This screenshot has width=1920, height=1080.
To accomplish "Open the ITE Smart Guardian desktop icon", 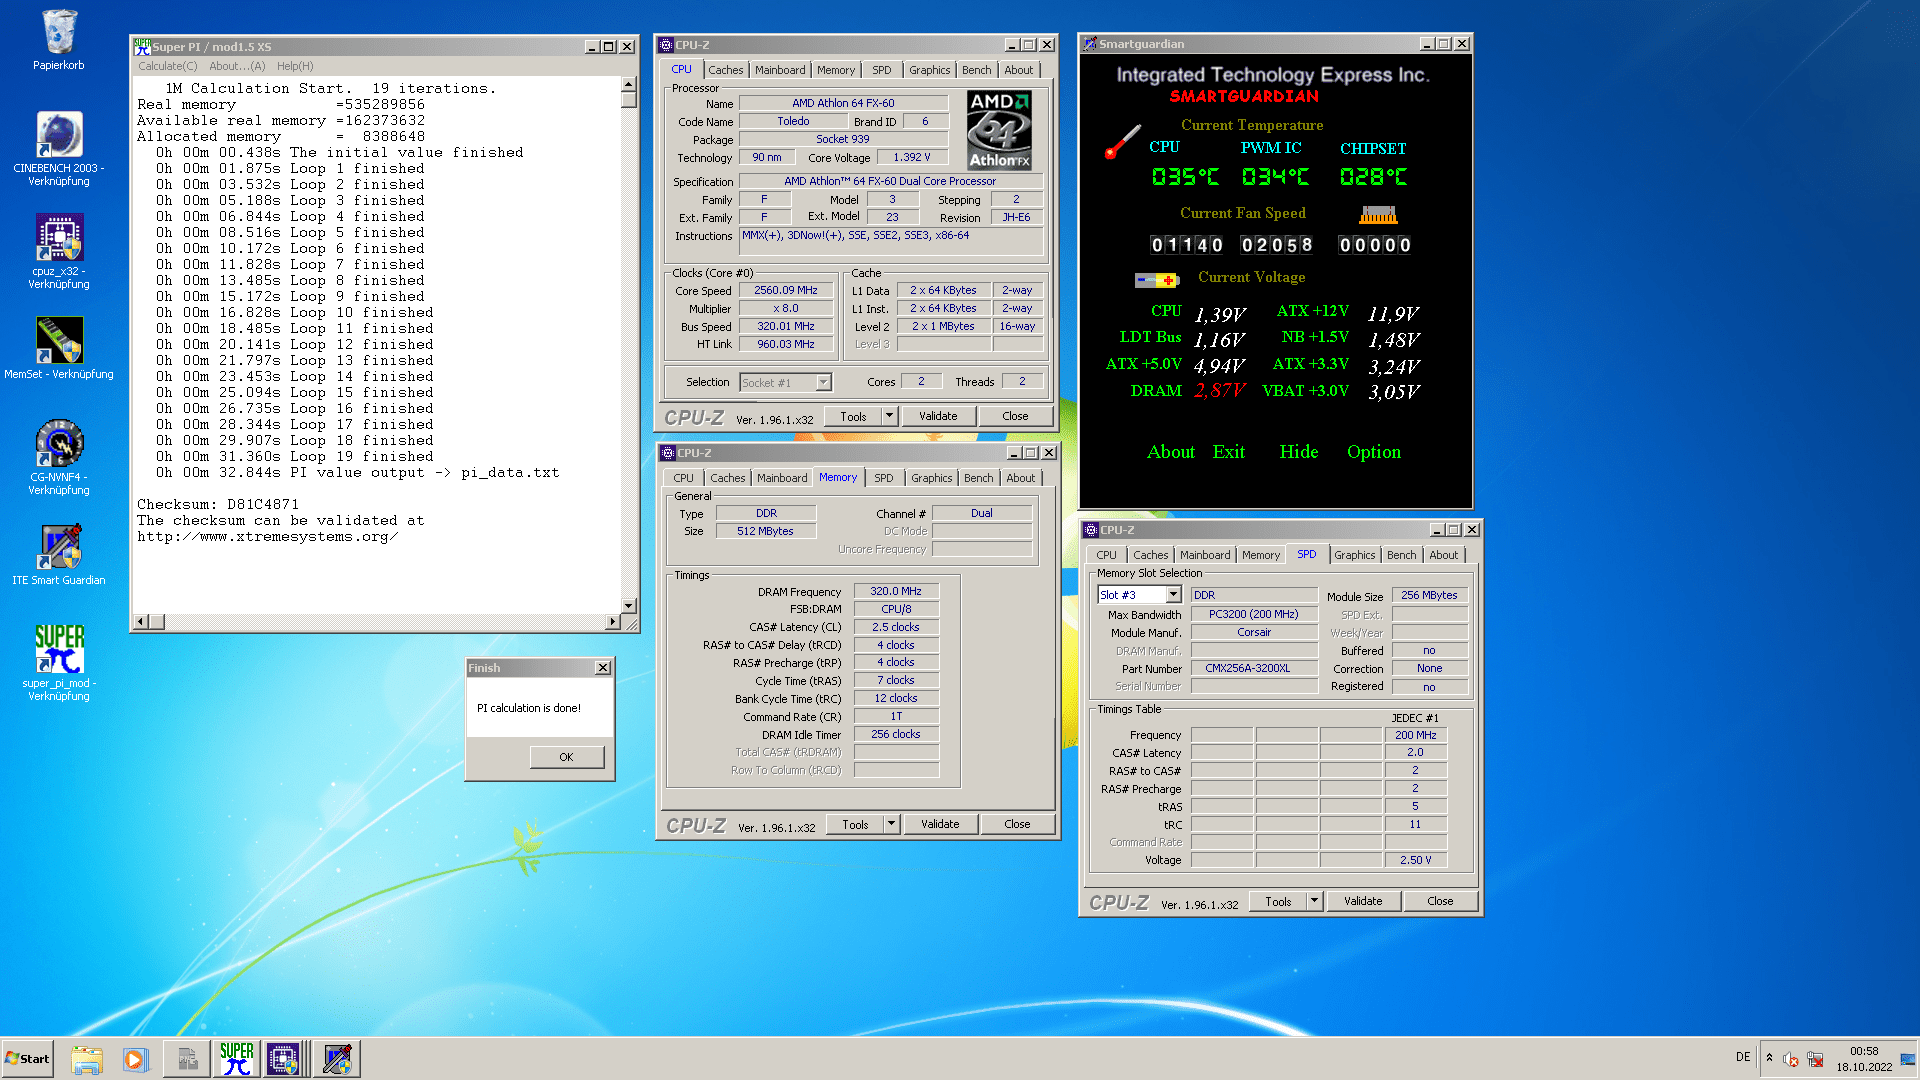I will pyautogui.click(x=59, y=548).
